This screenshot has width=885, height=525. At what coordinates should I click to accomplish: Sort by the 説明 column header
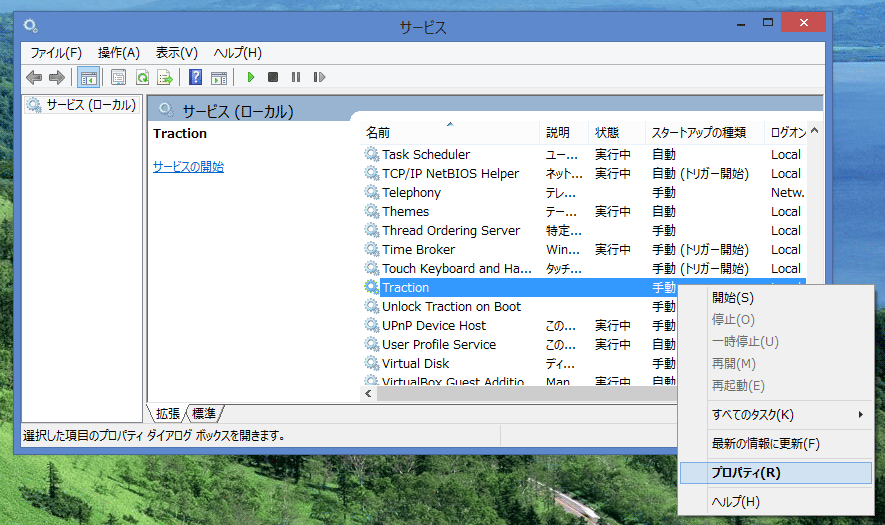[564, 133]
